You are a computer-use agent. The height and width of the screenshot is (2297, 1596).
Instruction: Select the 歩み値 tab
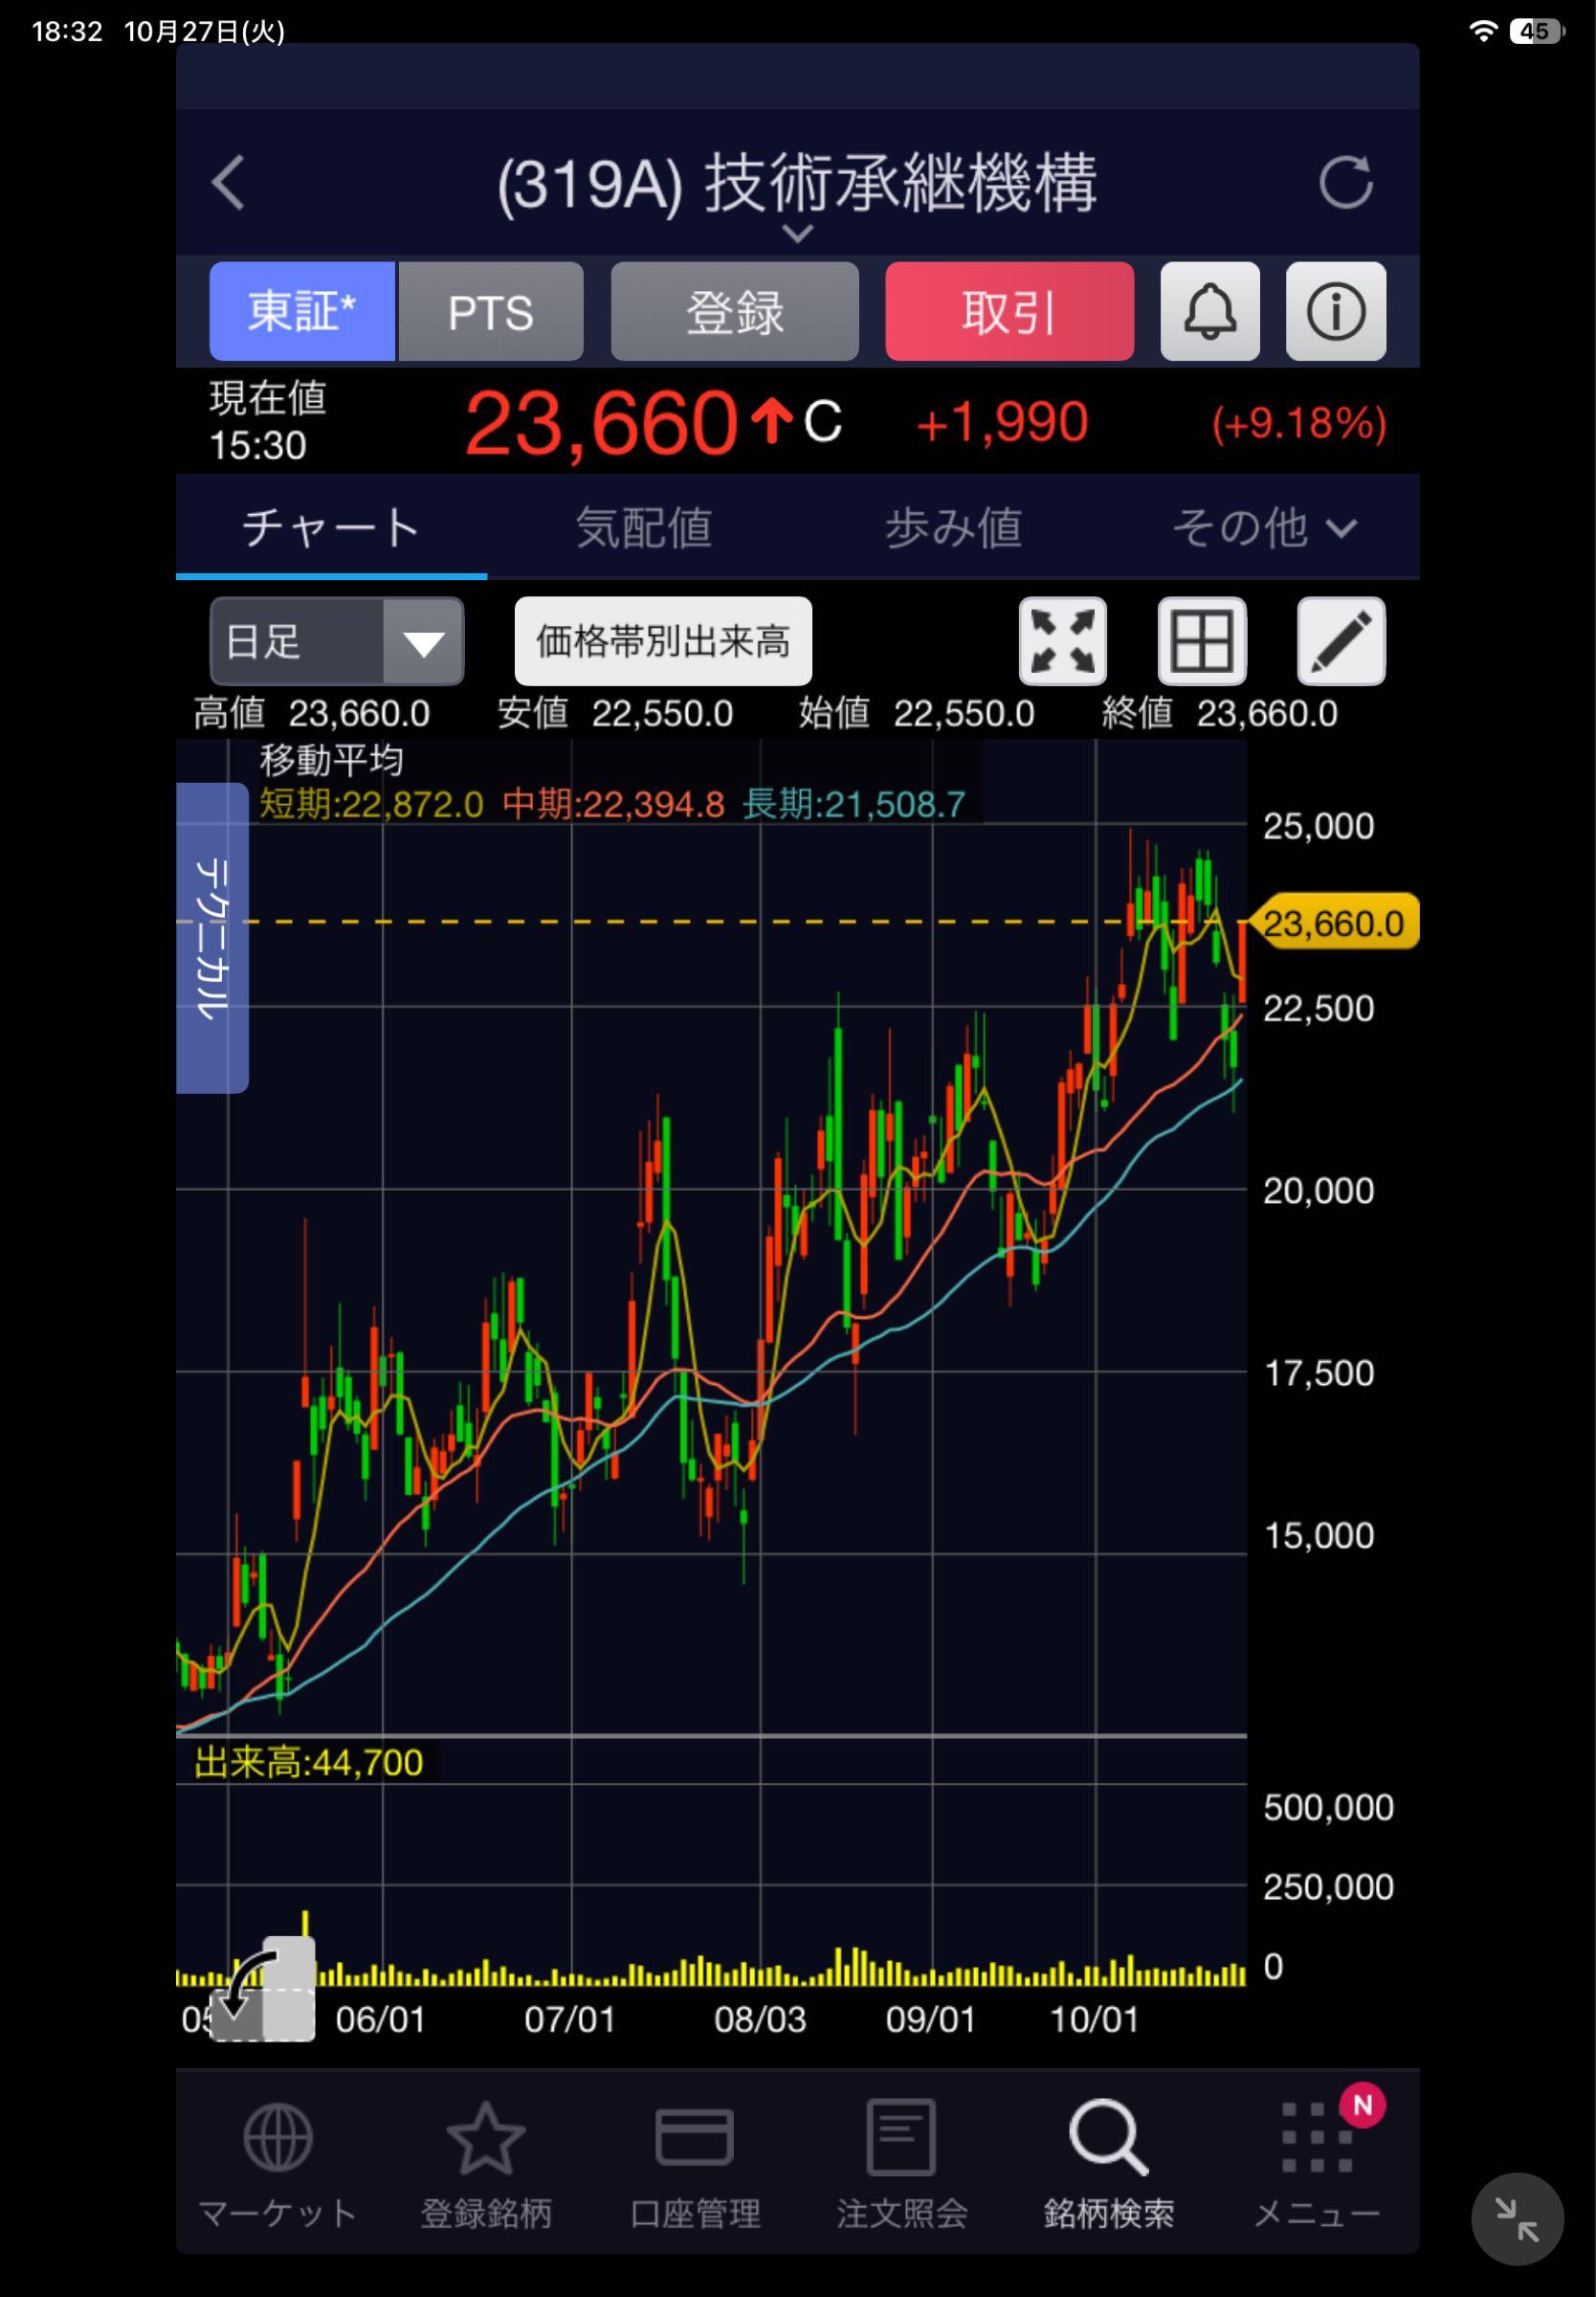click(x=953, y=527)
